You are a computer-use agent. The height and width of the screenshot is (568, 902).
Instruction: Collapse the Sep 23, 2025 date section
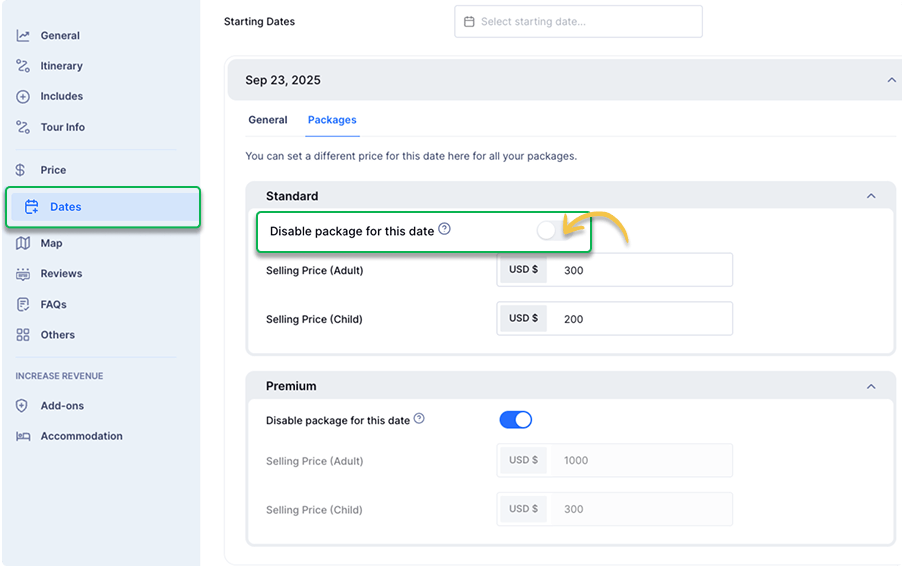(x=891, y=80)
